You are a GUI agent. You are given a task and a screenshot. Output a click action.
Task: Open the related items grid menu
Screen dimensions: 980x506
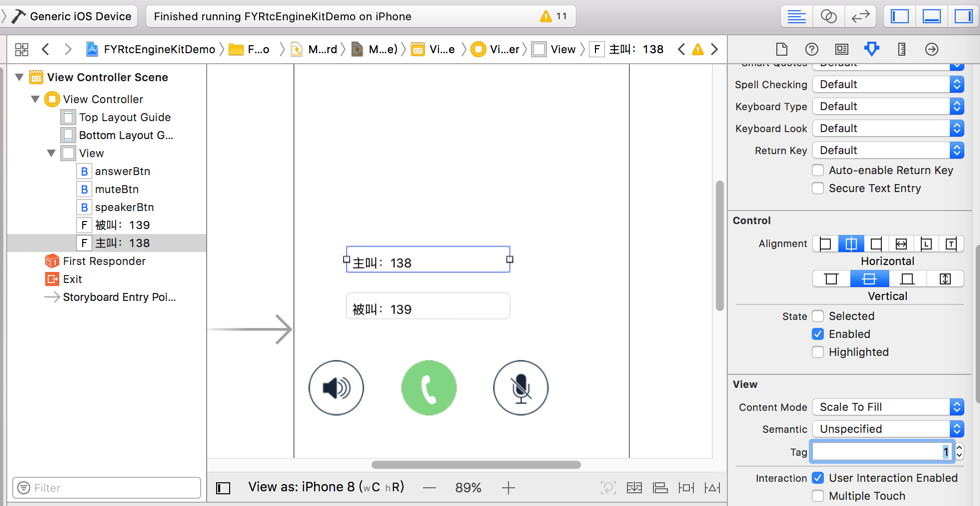[22, 49]
